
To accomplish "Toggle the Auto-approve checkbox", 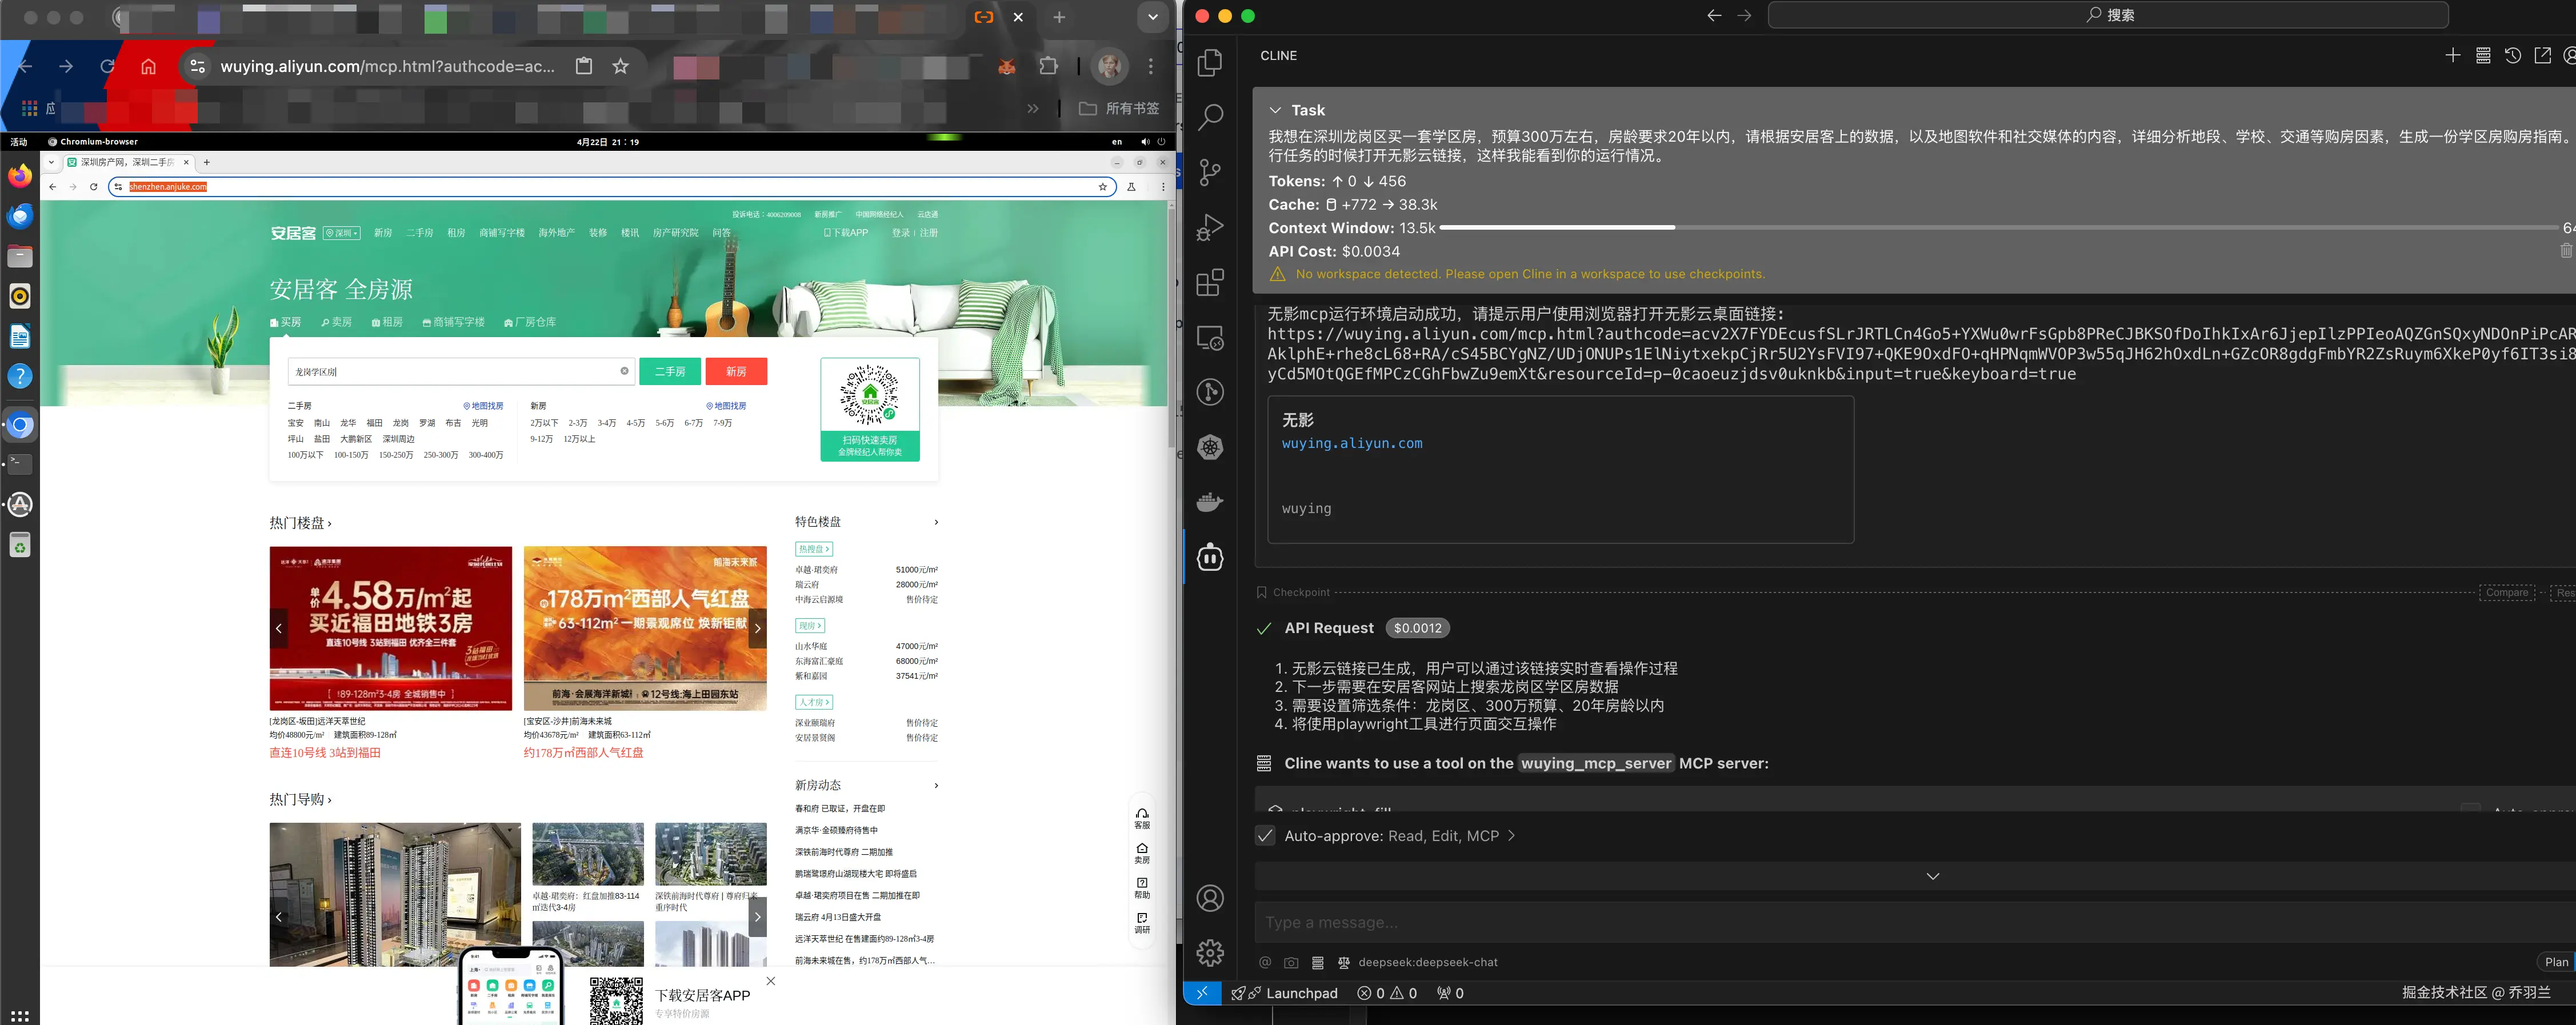I will (1265, 836).
